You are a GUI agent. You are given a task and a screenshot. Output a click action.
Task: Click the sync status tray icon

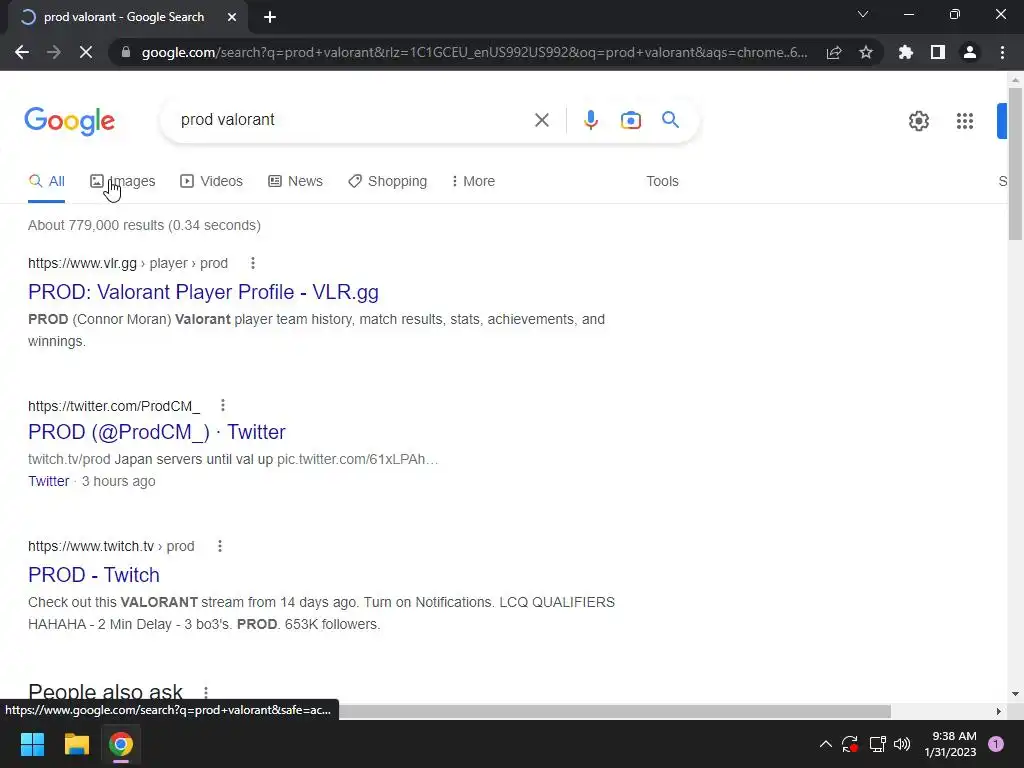[x=850, y=744]
